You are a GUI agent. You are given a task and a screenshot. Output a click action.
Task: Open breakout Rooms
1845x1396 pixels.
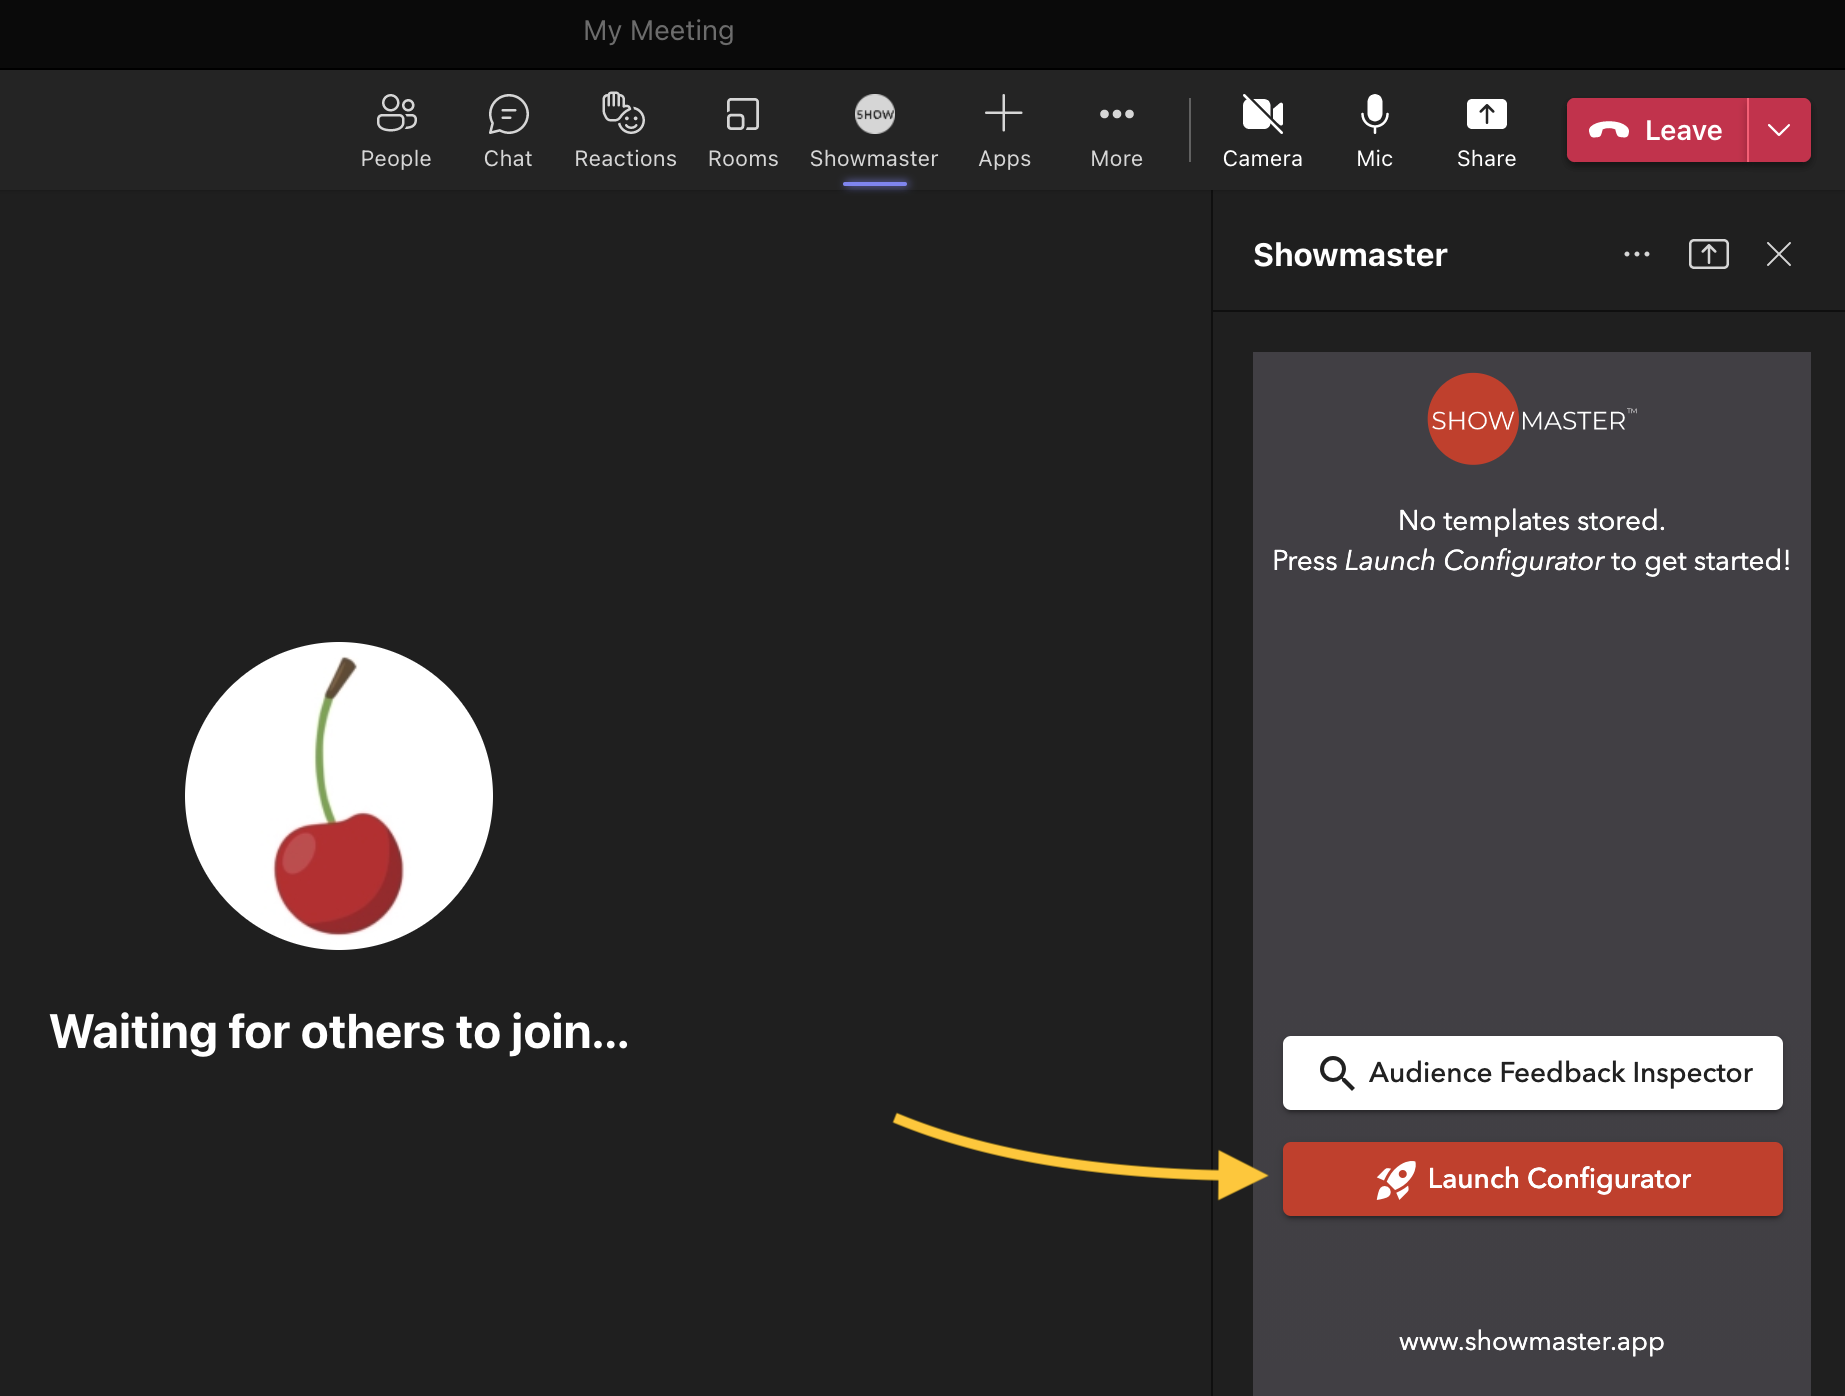click(743, 130)
